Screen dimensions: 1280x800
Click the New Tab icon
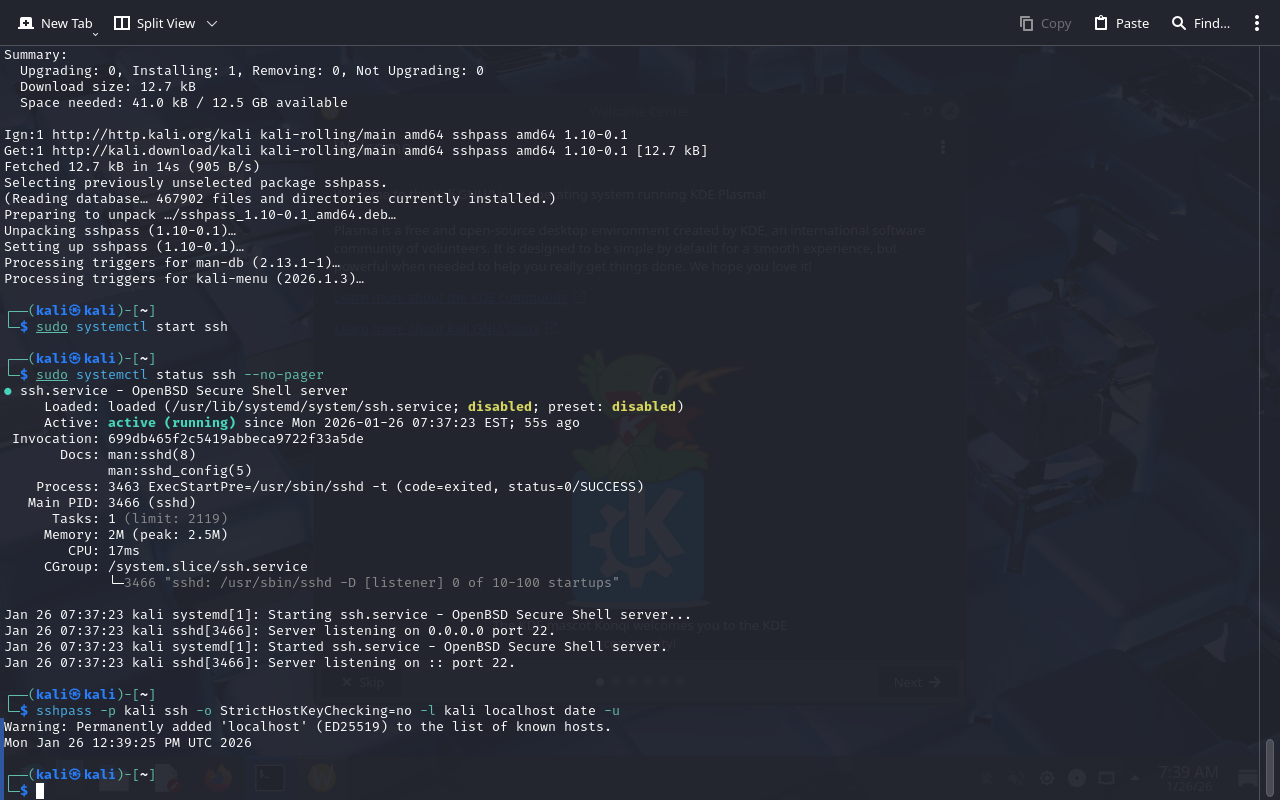coord(26,23)
